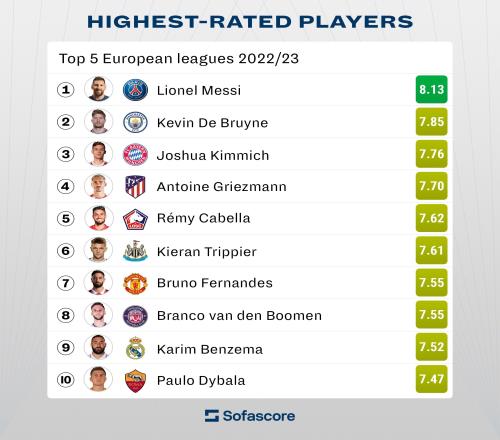Click the rank number 10 circle
This screenshot has height=440, width=500.
tap(66, 380)
